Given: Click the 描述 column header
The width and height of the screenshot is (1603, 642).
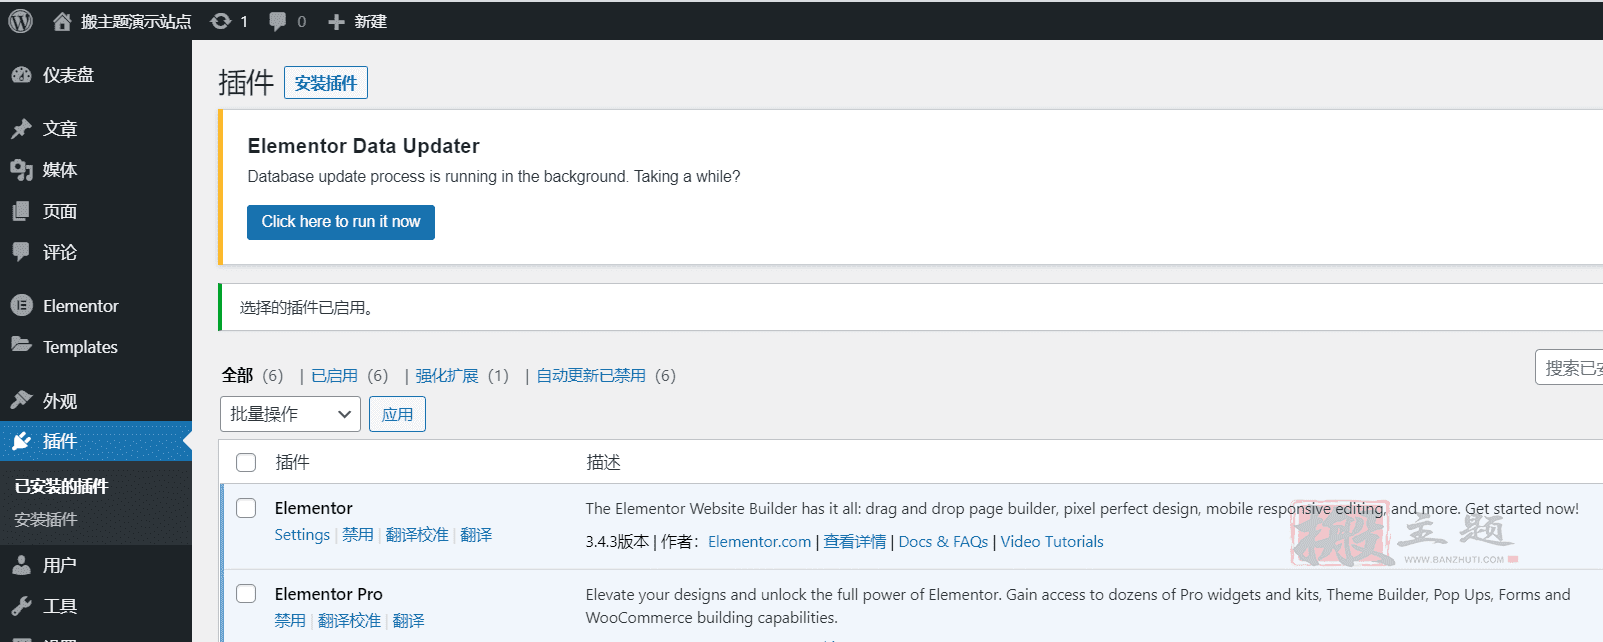Looking at the screenshot, I should click(x=603, y=462).
